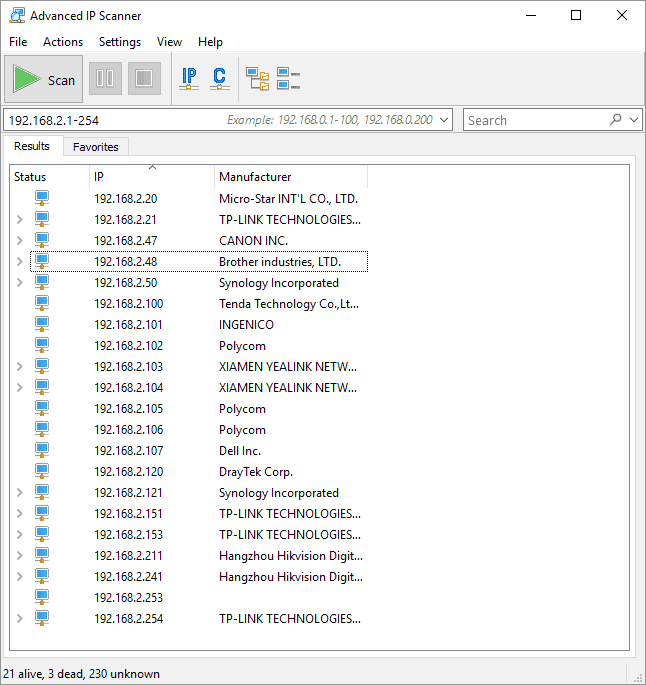
Task: Maximize the Advanced IP Scanner window
Action: tap(576, 15)
